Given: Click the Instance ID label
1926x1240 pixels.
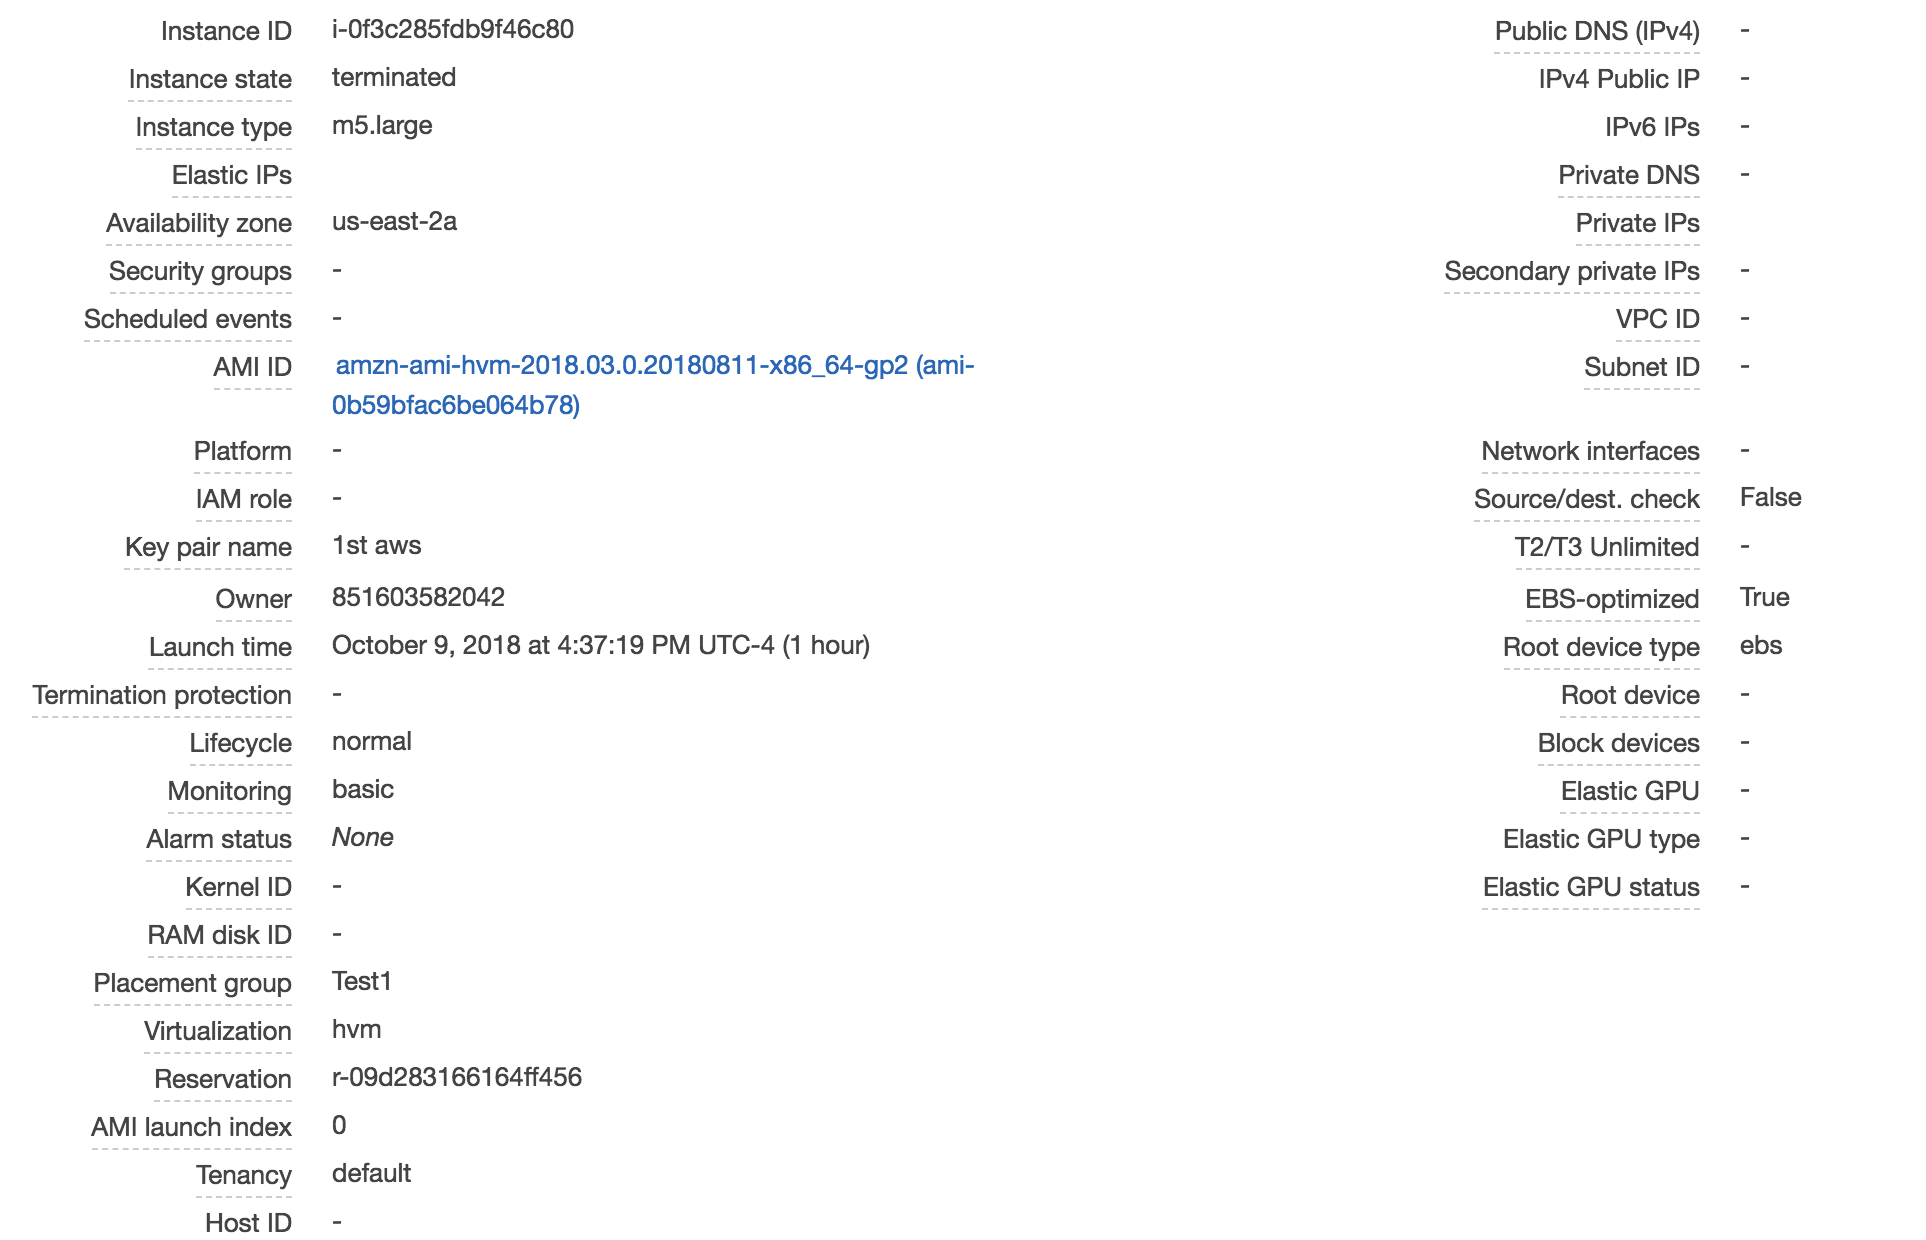Looking at the screenshot, I should (226, 31).
